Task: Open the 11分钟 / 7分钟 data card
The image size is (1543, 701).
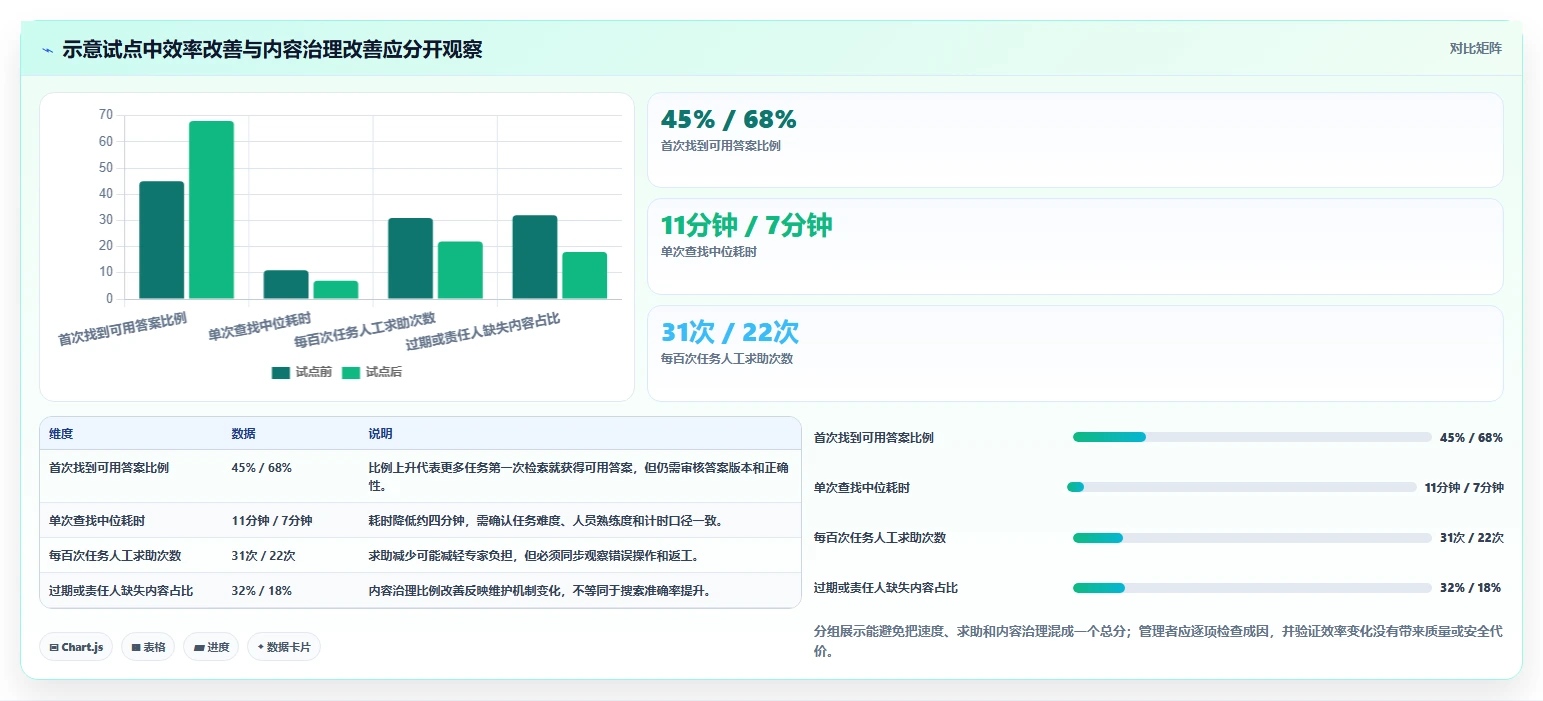Action: click(x=1075, y=246)
